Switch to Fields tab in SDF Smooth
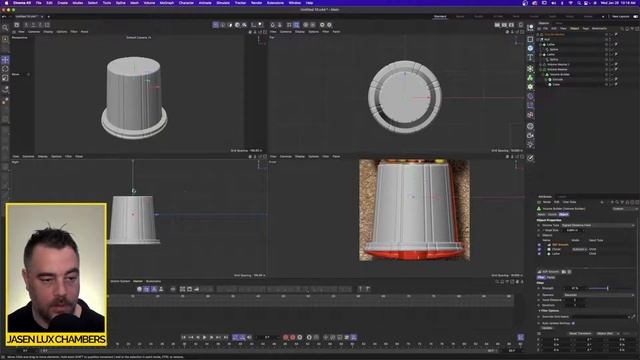The width and height of the screenshot is (640, 360). (551, 277)
